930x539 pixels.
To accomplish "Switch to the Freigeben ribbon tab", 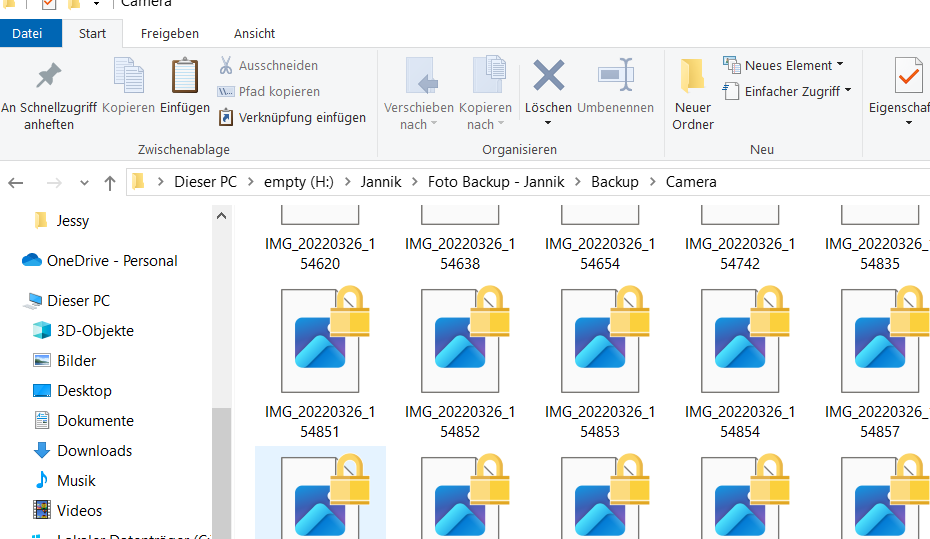I will pyautogui.click(x=170, y=33).
